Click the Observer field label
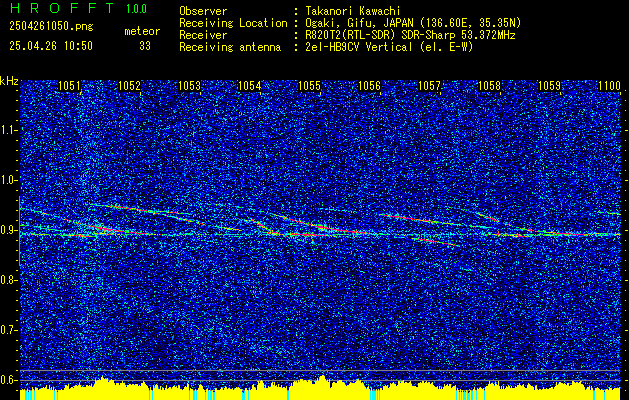This screenshot has width=629, height=400. (x=203, y=11)
